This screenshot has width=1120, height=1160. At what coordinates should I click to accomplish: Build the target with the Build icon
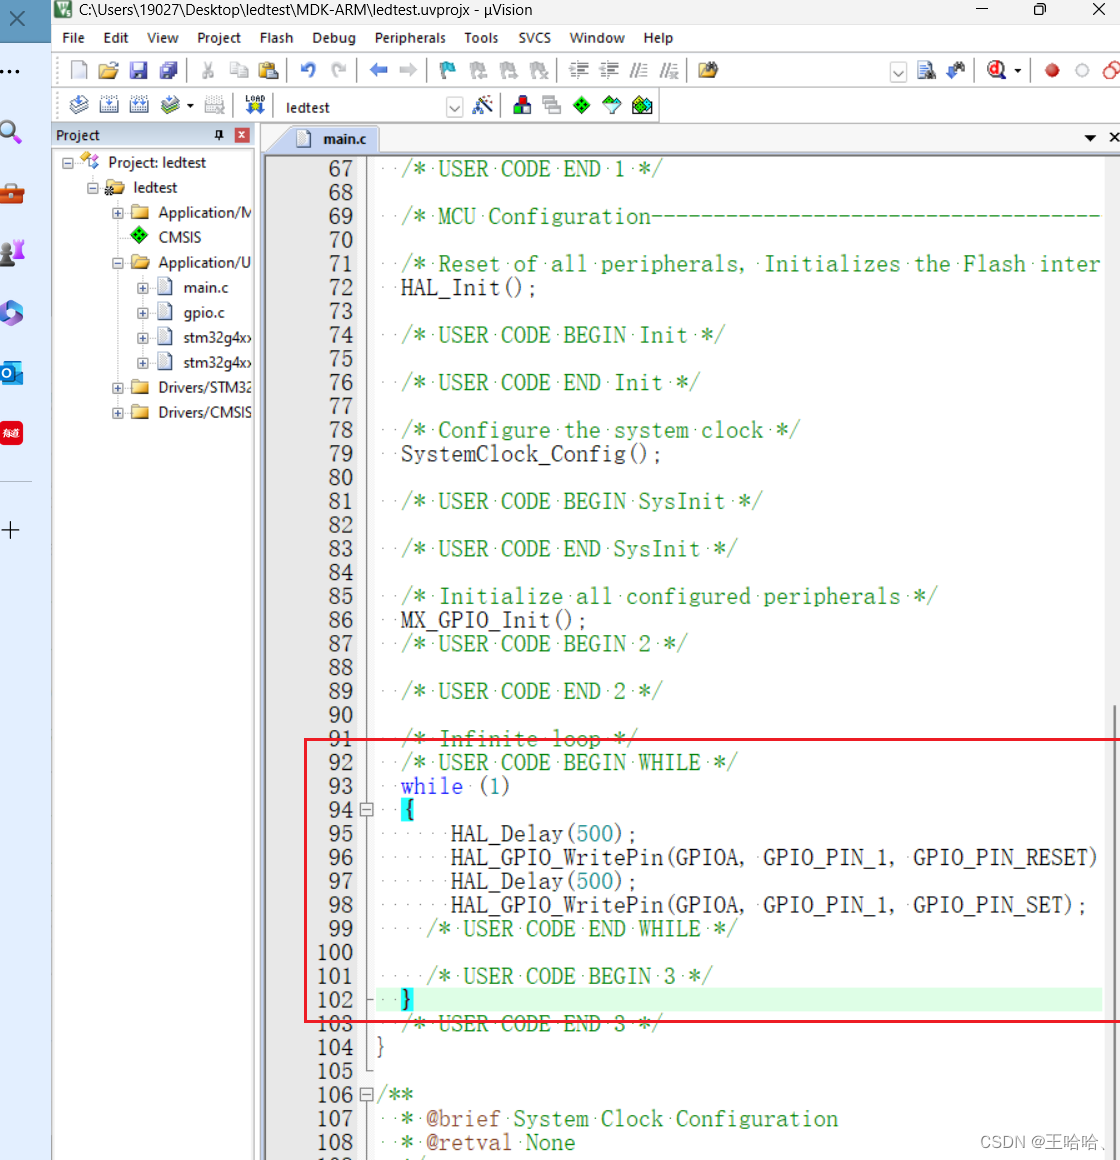click(109, 106)
